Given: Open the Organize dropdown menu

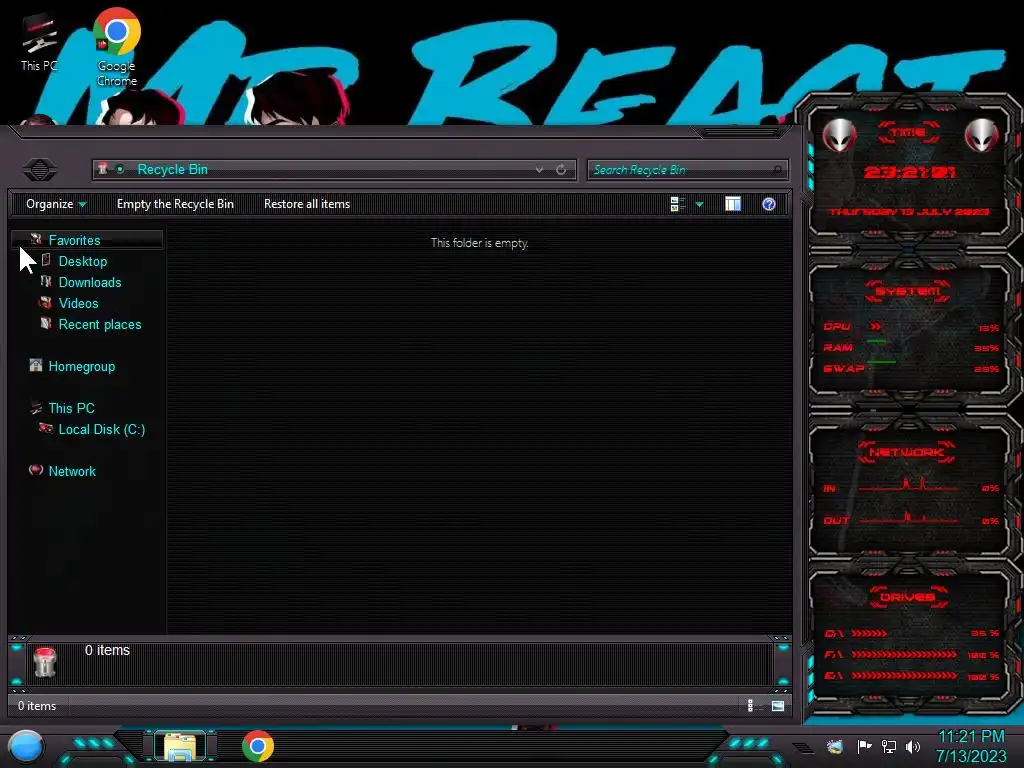Looking at the screenshot, I should (x=56, y=204).
